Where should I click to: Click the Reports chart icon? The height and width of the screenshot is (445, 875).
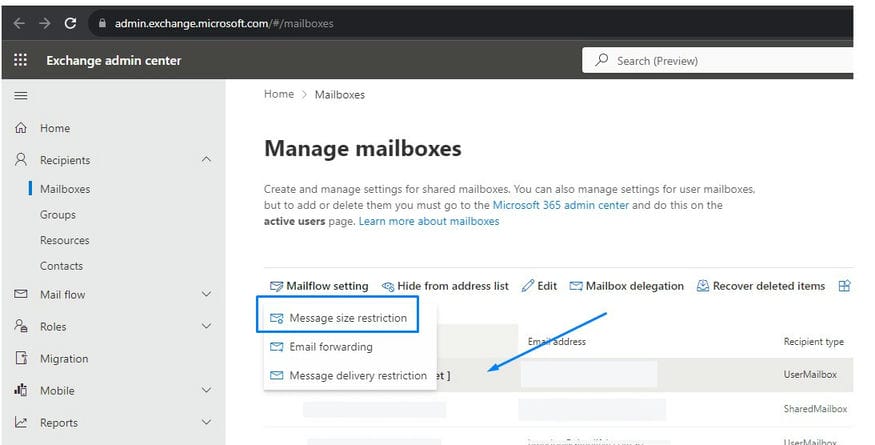21,422
